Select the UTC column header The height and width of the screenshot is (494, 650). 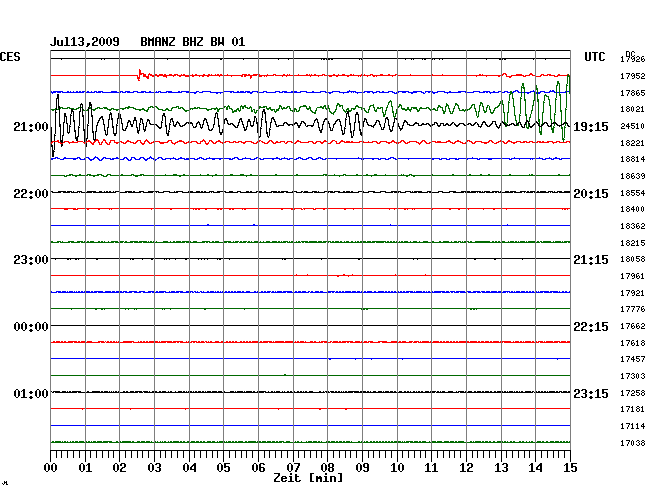point(594,57)
